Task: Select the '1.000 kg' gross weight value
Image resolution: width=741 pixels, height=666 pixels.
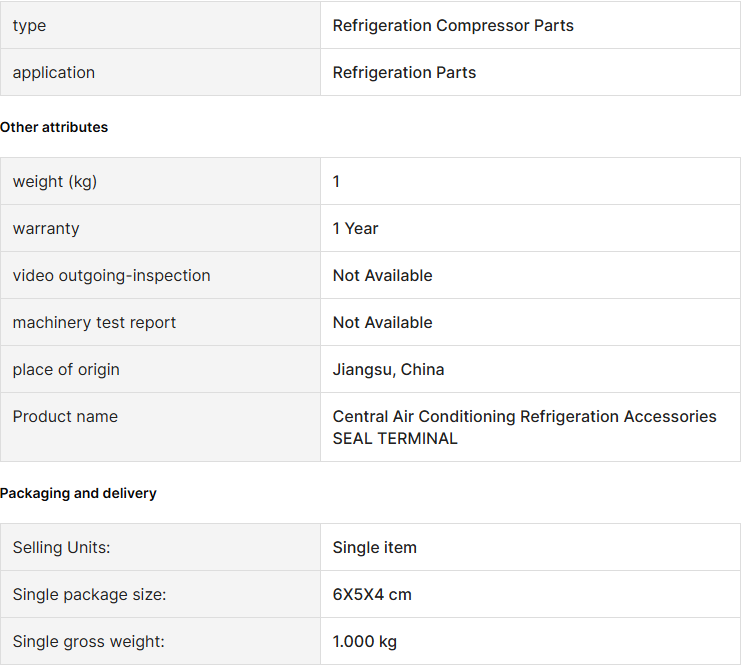Action: point(364,642)
